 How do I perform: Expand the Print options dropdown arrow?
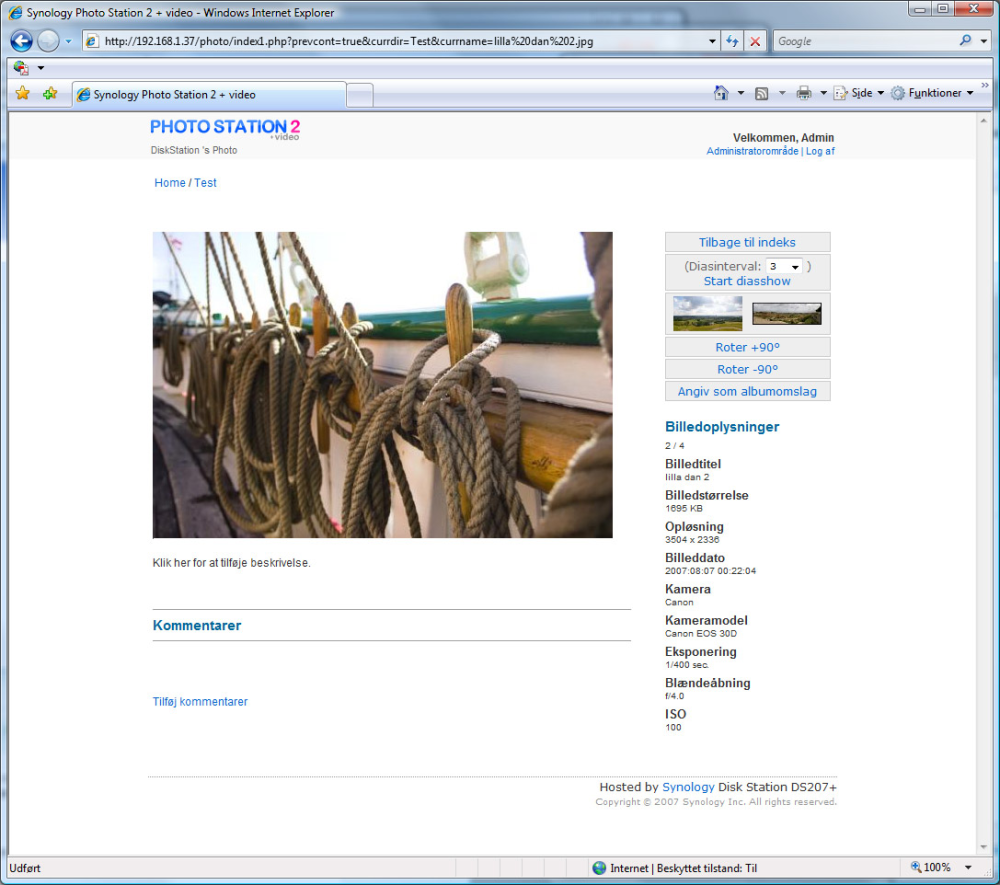(x=823, y=93)
